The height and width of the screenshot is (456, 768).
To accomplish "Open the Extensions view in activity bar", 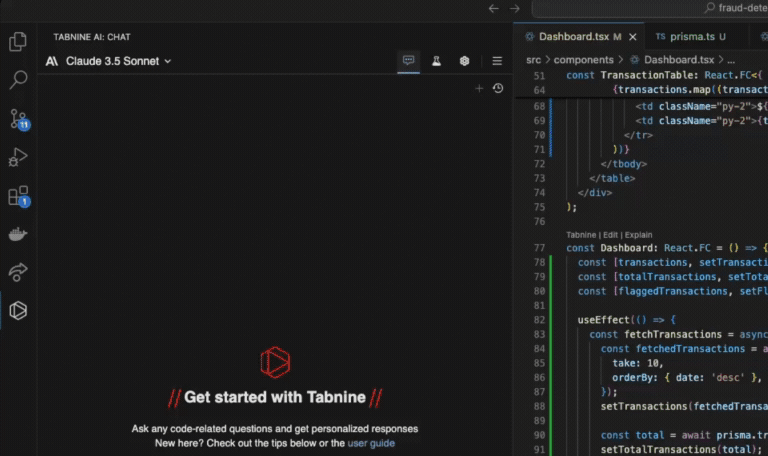I will point(18,196).
